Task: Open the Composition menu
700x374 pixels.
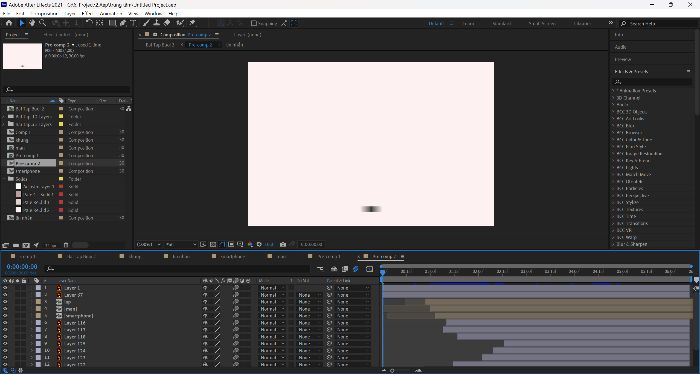Action: tap(44, 14)
